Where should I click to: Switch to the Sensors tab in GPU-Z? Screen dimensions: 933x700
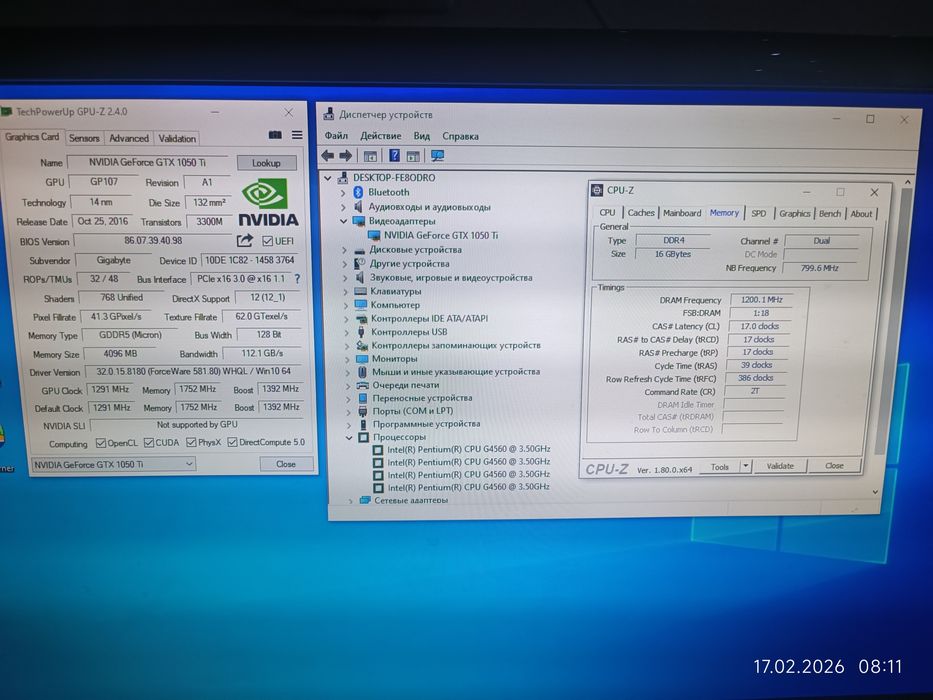(84, 138)
